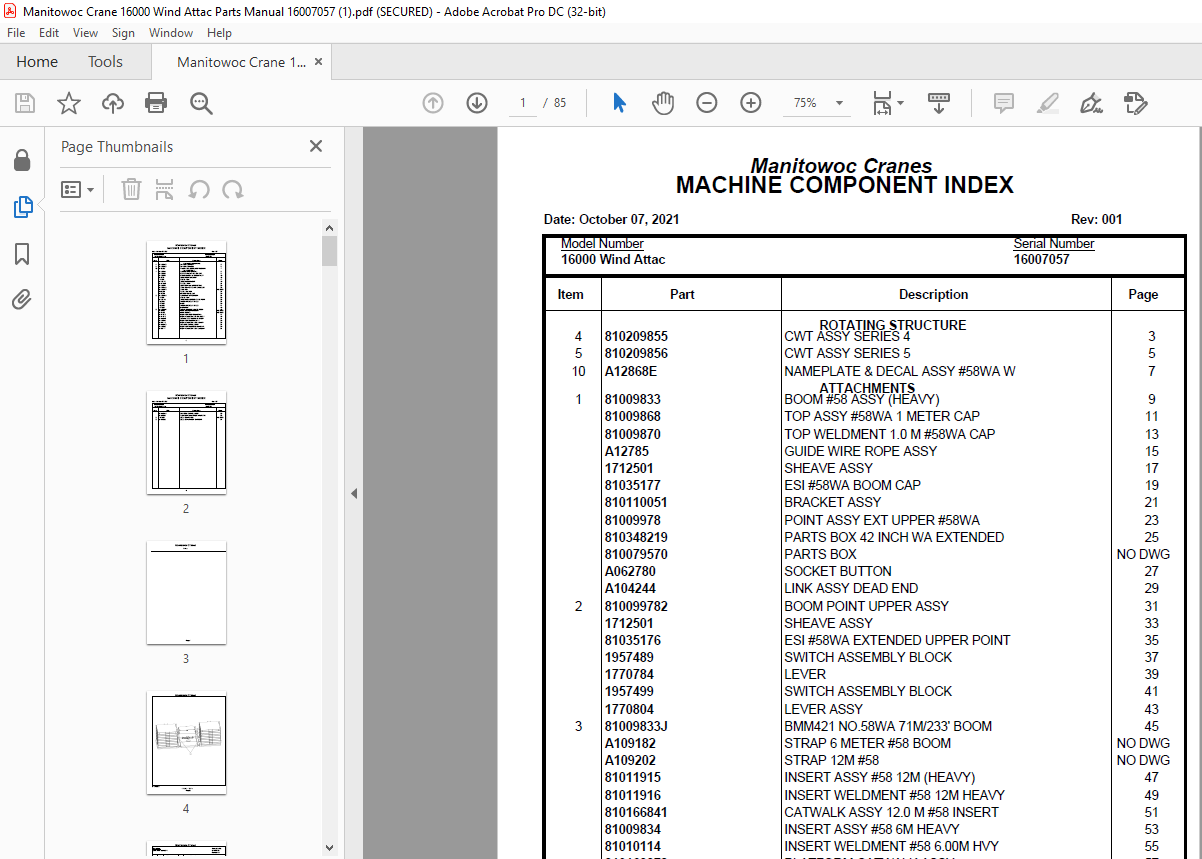Click part number 81009833J
This screenshot has height=859, width=1202.
(636, 727)
